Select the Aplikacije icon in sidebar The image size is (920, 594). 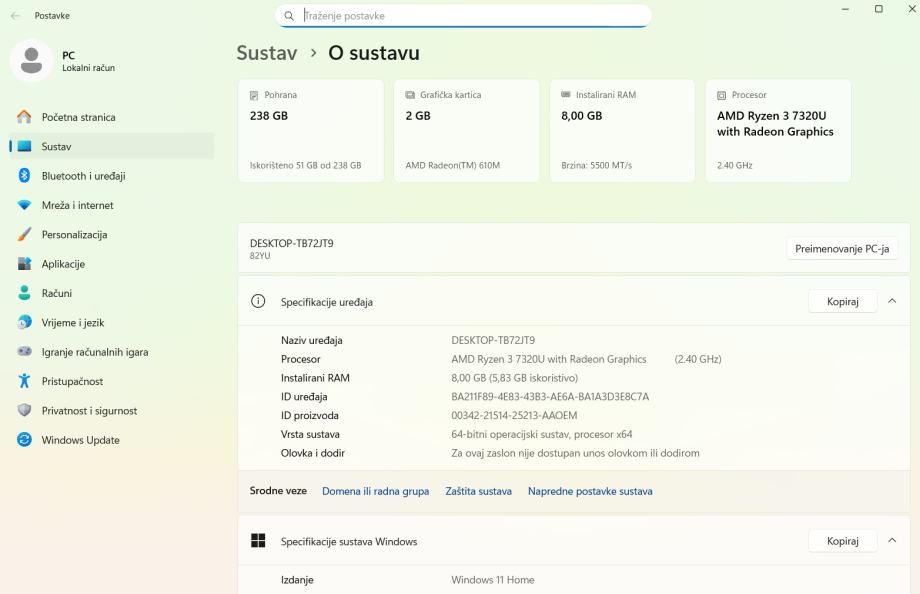coord(25,264)
